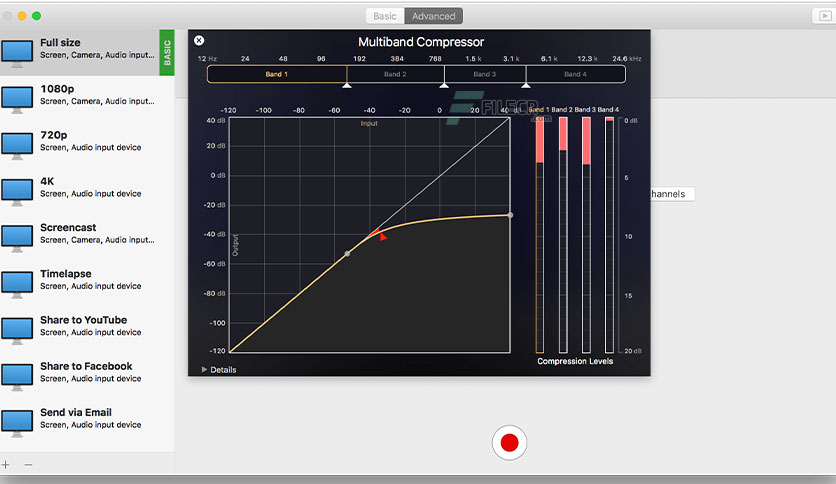Click the lower gray curve control point
This screenshot has height=484, width=836.
347,254
